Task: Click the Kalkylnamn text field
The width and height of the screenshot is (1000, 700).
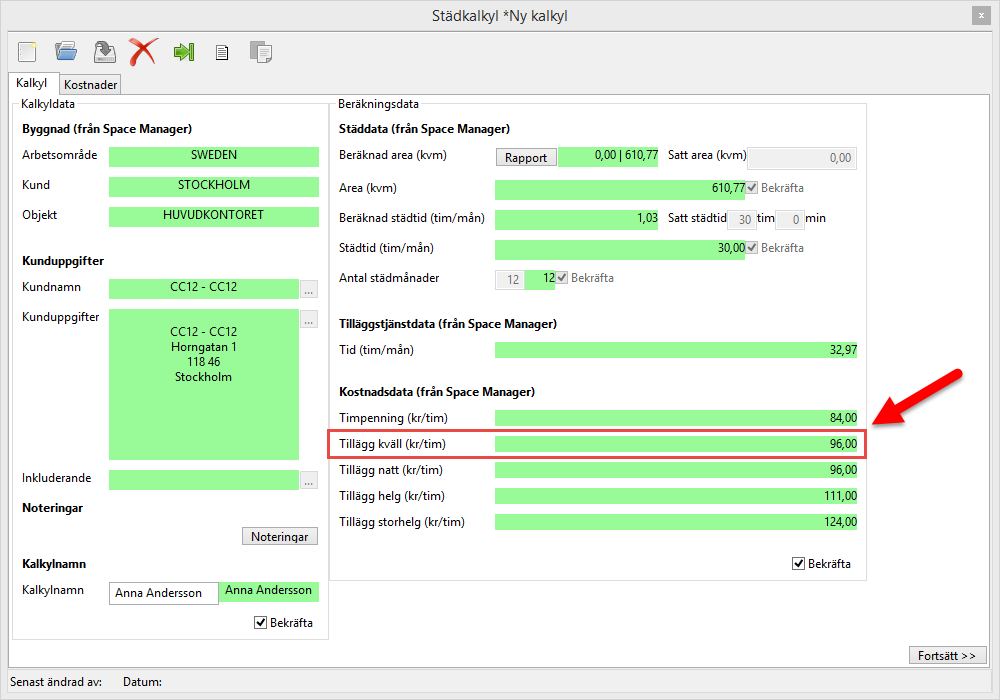Action: pos(163,593)
